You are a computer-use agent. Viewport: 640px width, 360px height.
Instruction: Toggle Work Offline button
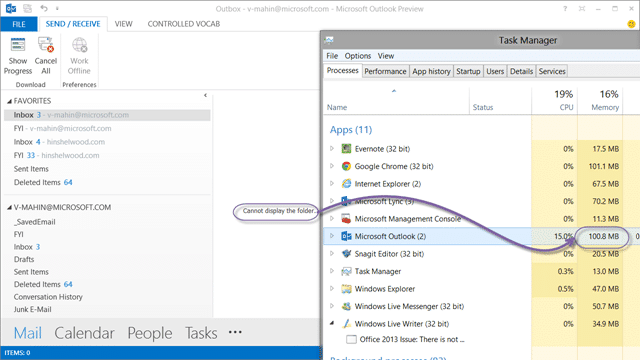pos(79,56)
